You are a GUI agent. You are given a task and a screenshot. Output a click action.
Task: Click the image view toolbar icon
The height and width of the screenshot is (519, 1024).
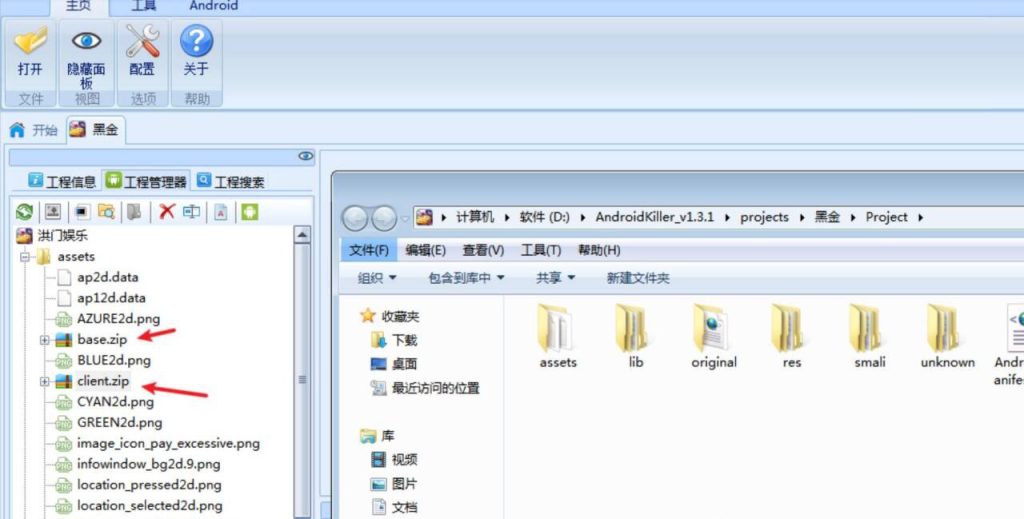point(53,212)
